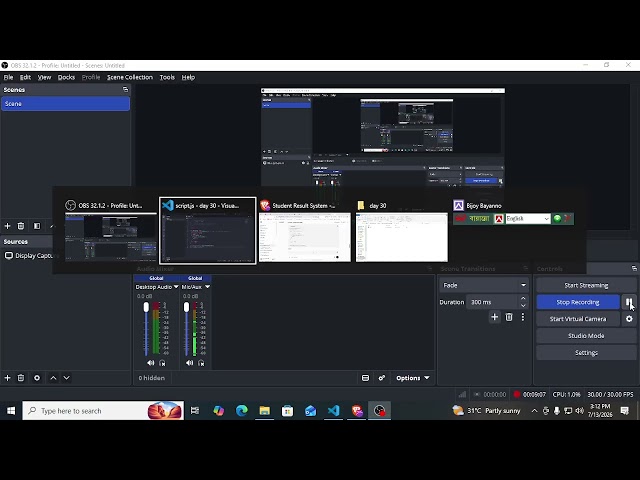Open Settings from the Controls panel
The height and width of the screenshot is (480, 640).
point(586,352)
